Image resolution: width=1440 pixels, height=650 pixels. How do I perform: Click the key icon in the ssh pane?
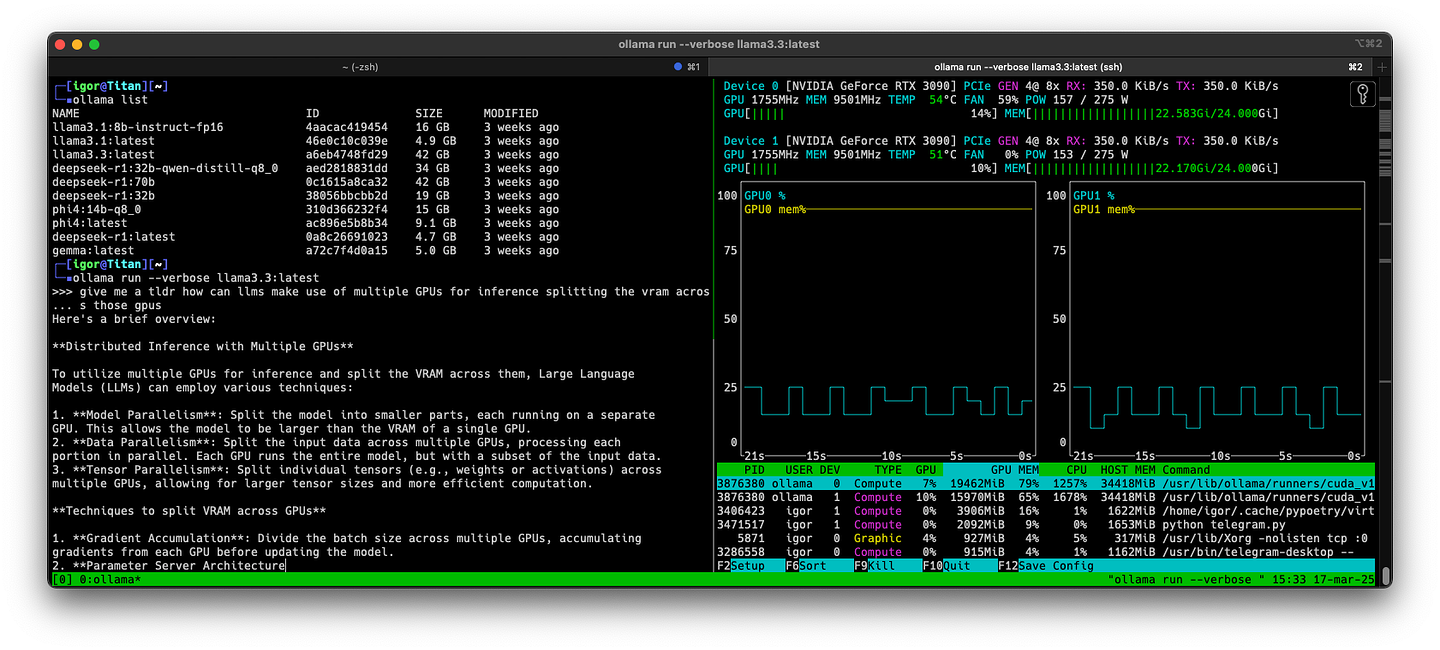point(1362,93)
